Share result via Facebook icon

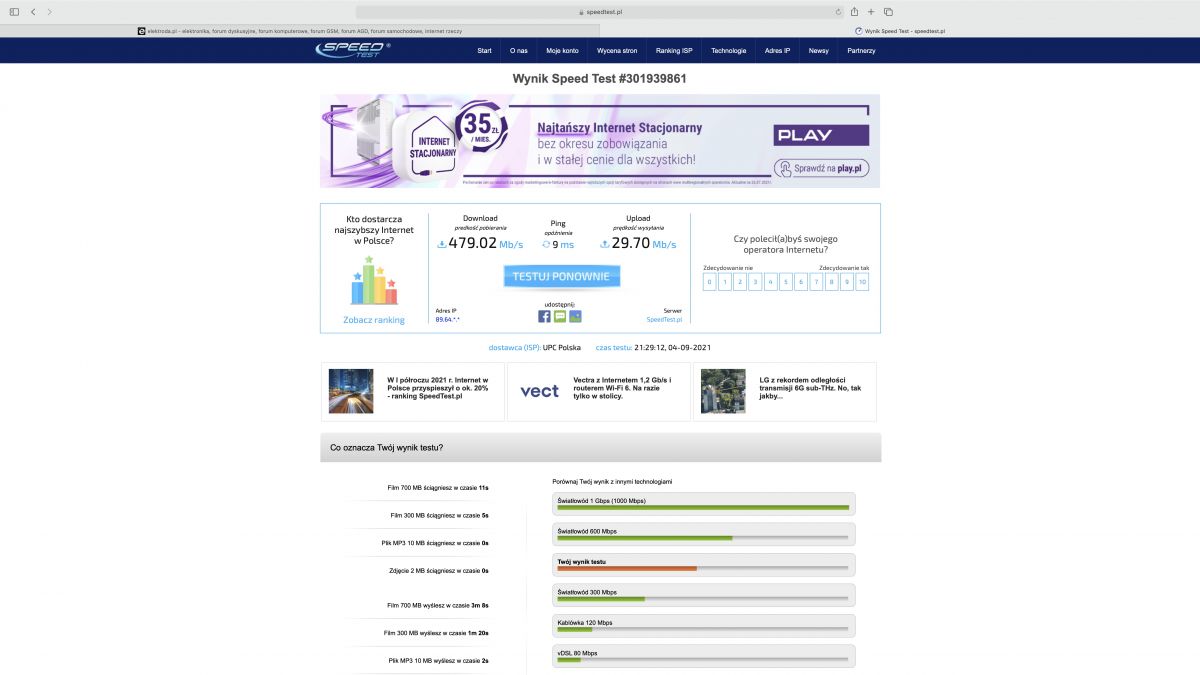(x=544, y=316)
